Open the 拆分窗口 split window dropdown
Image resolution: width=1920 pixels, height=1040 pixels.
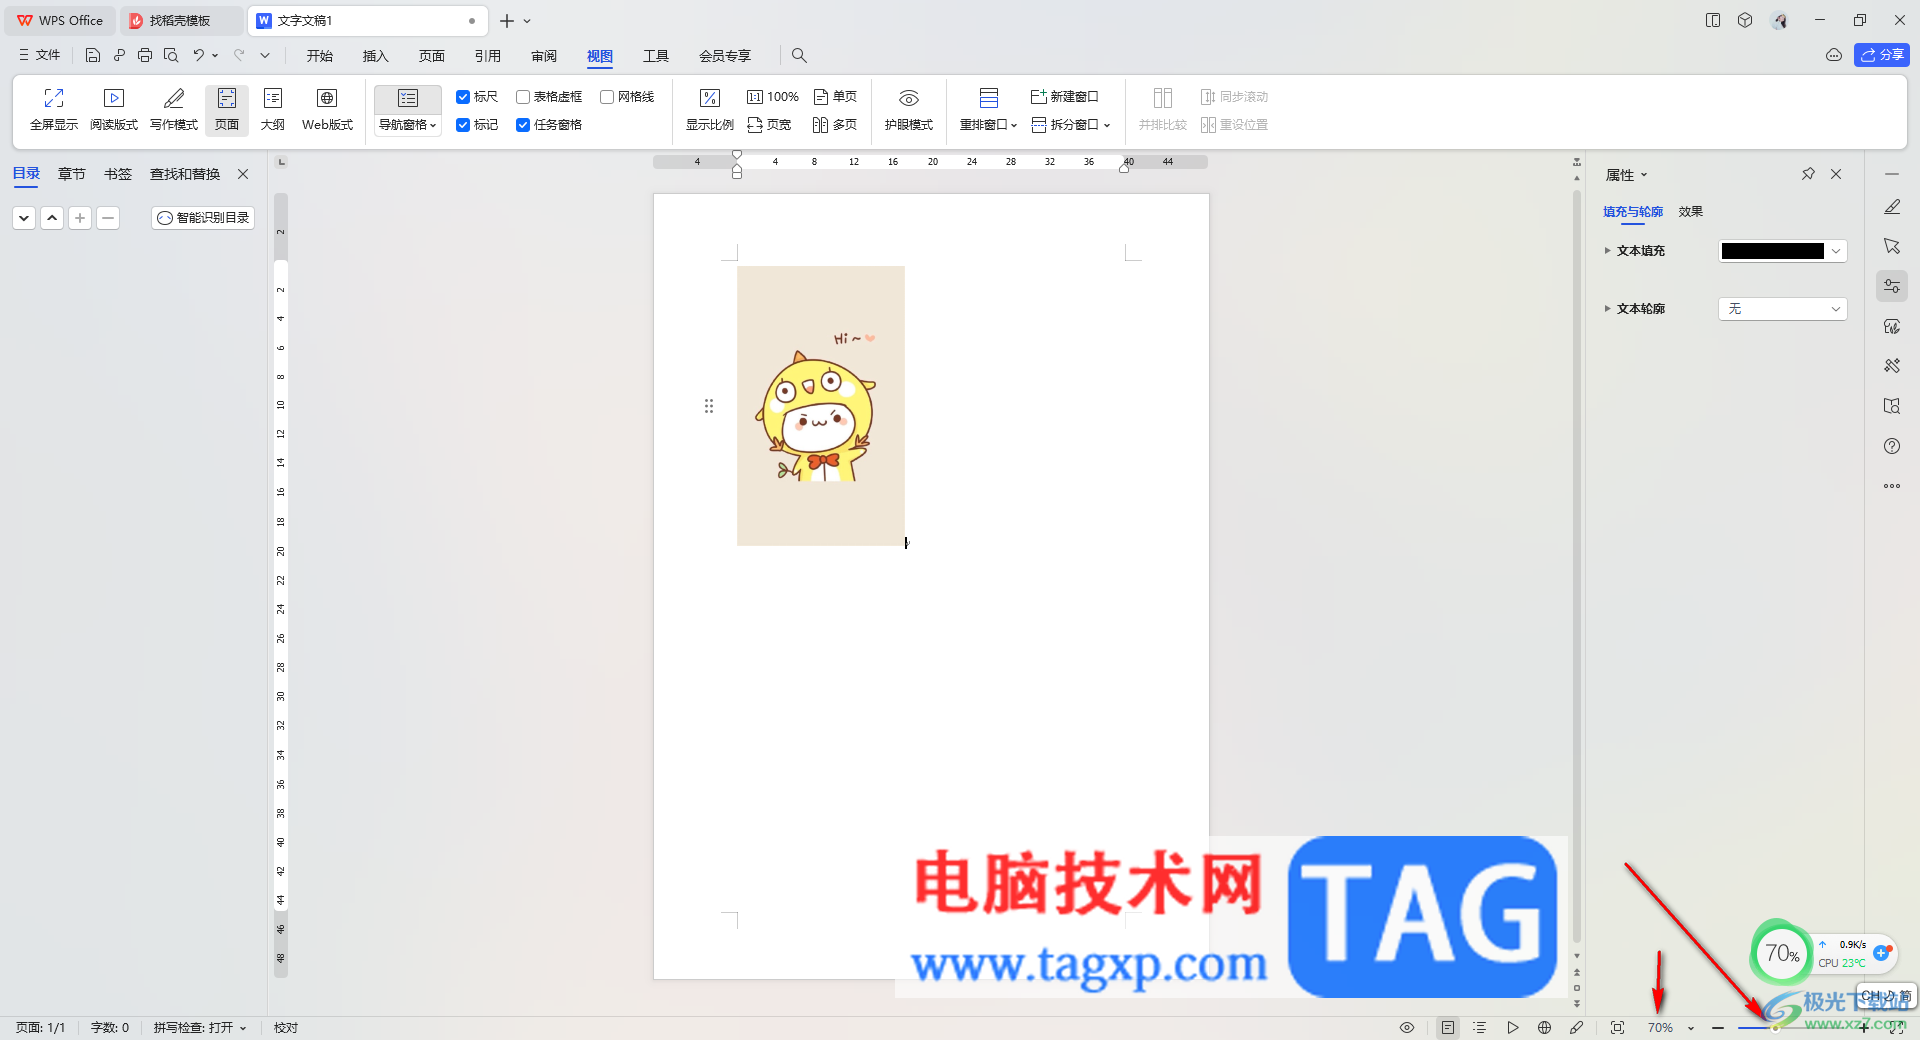(1071, 125)
